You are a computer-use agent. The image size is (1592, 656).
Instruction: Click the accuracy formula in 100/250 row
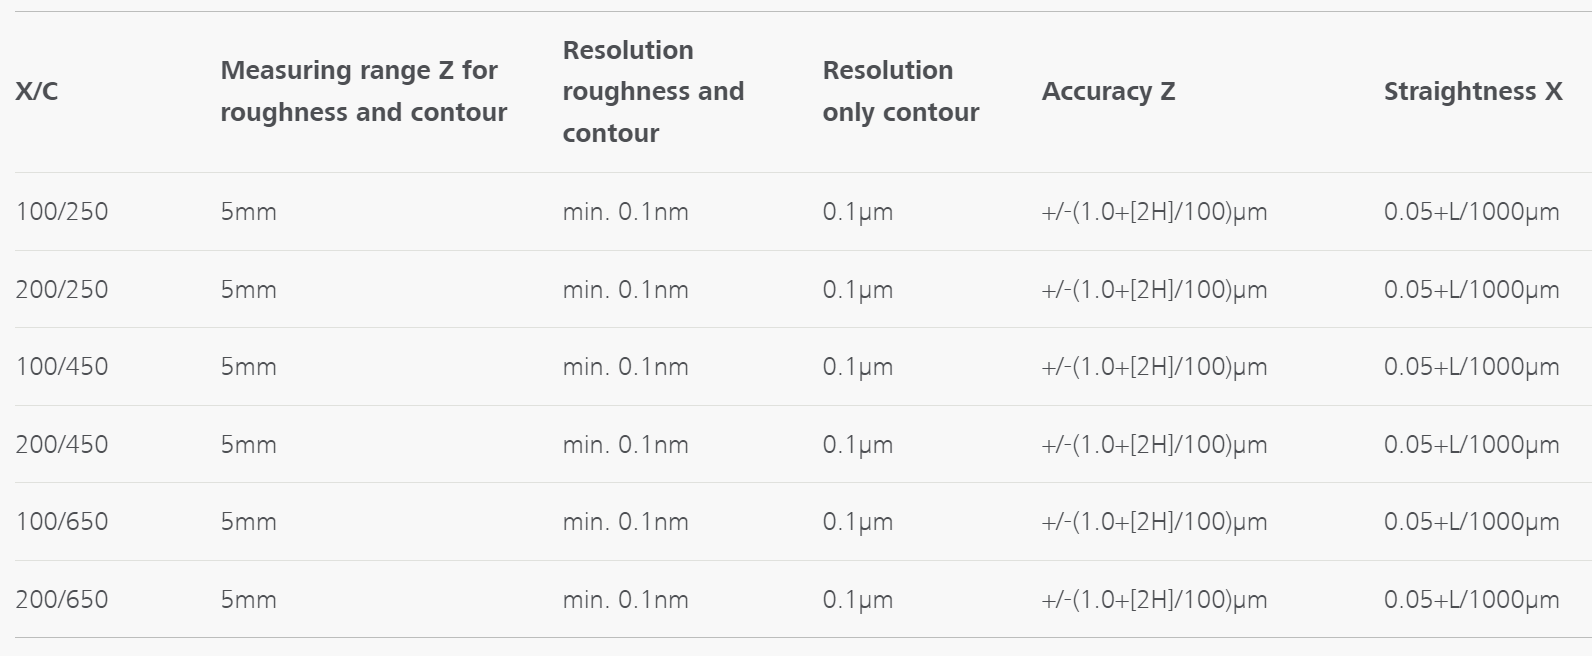click(1154, 212)
